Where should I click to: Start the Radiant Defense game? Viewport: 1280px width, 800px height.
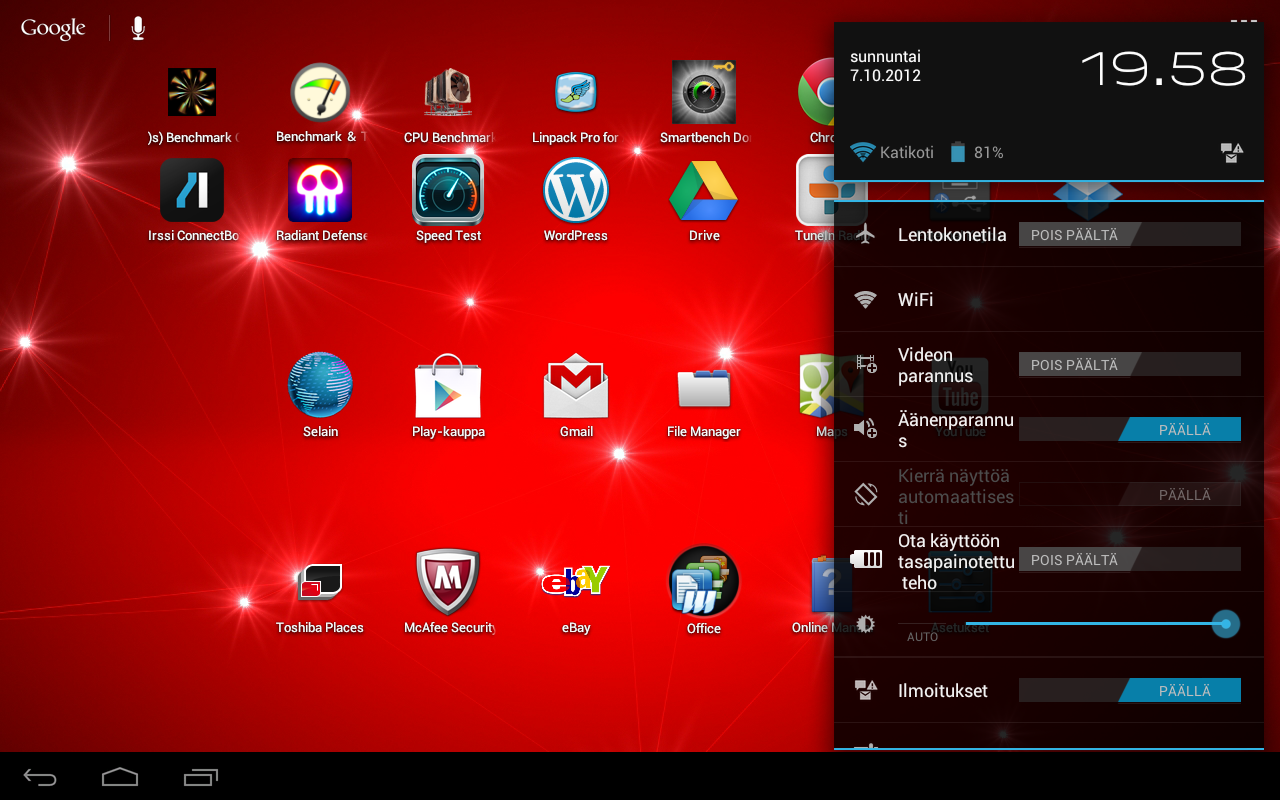(320, 201)
